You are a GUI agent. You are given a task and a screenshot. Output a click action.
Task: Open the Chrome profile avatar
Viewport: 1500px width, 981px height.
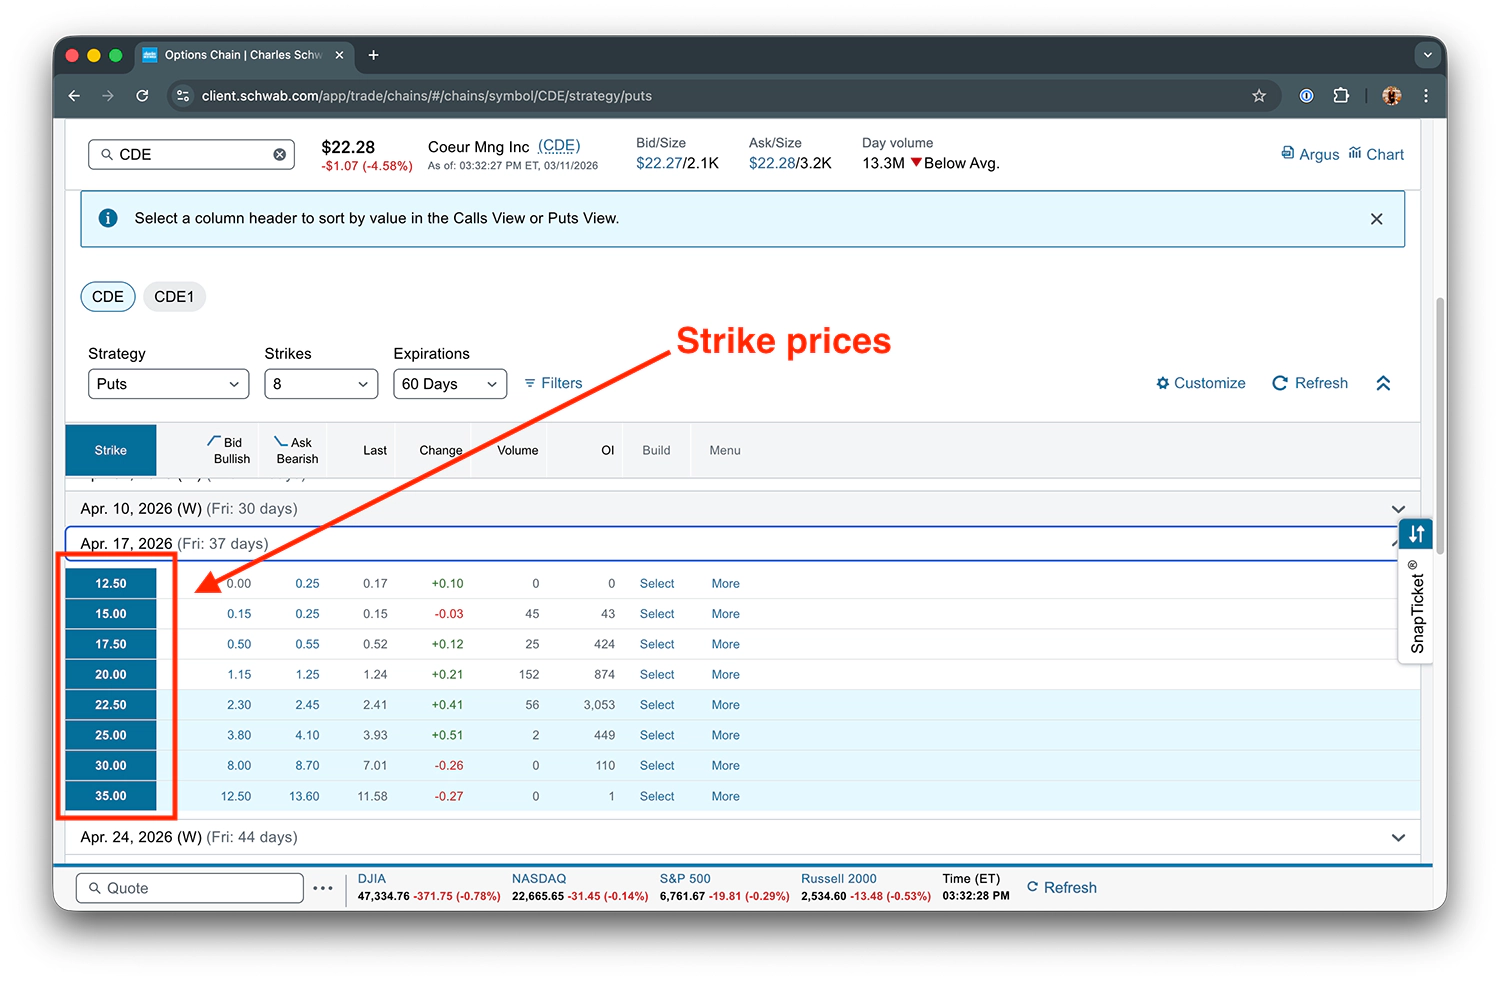click(1391, 96)
